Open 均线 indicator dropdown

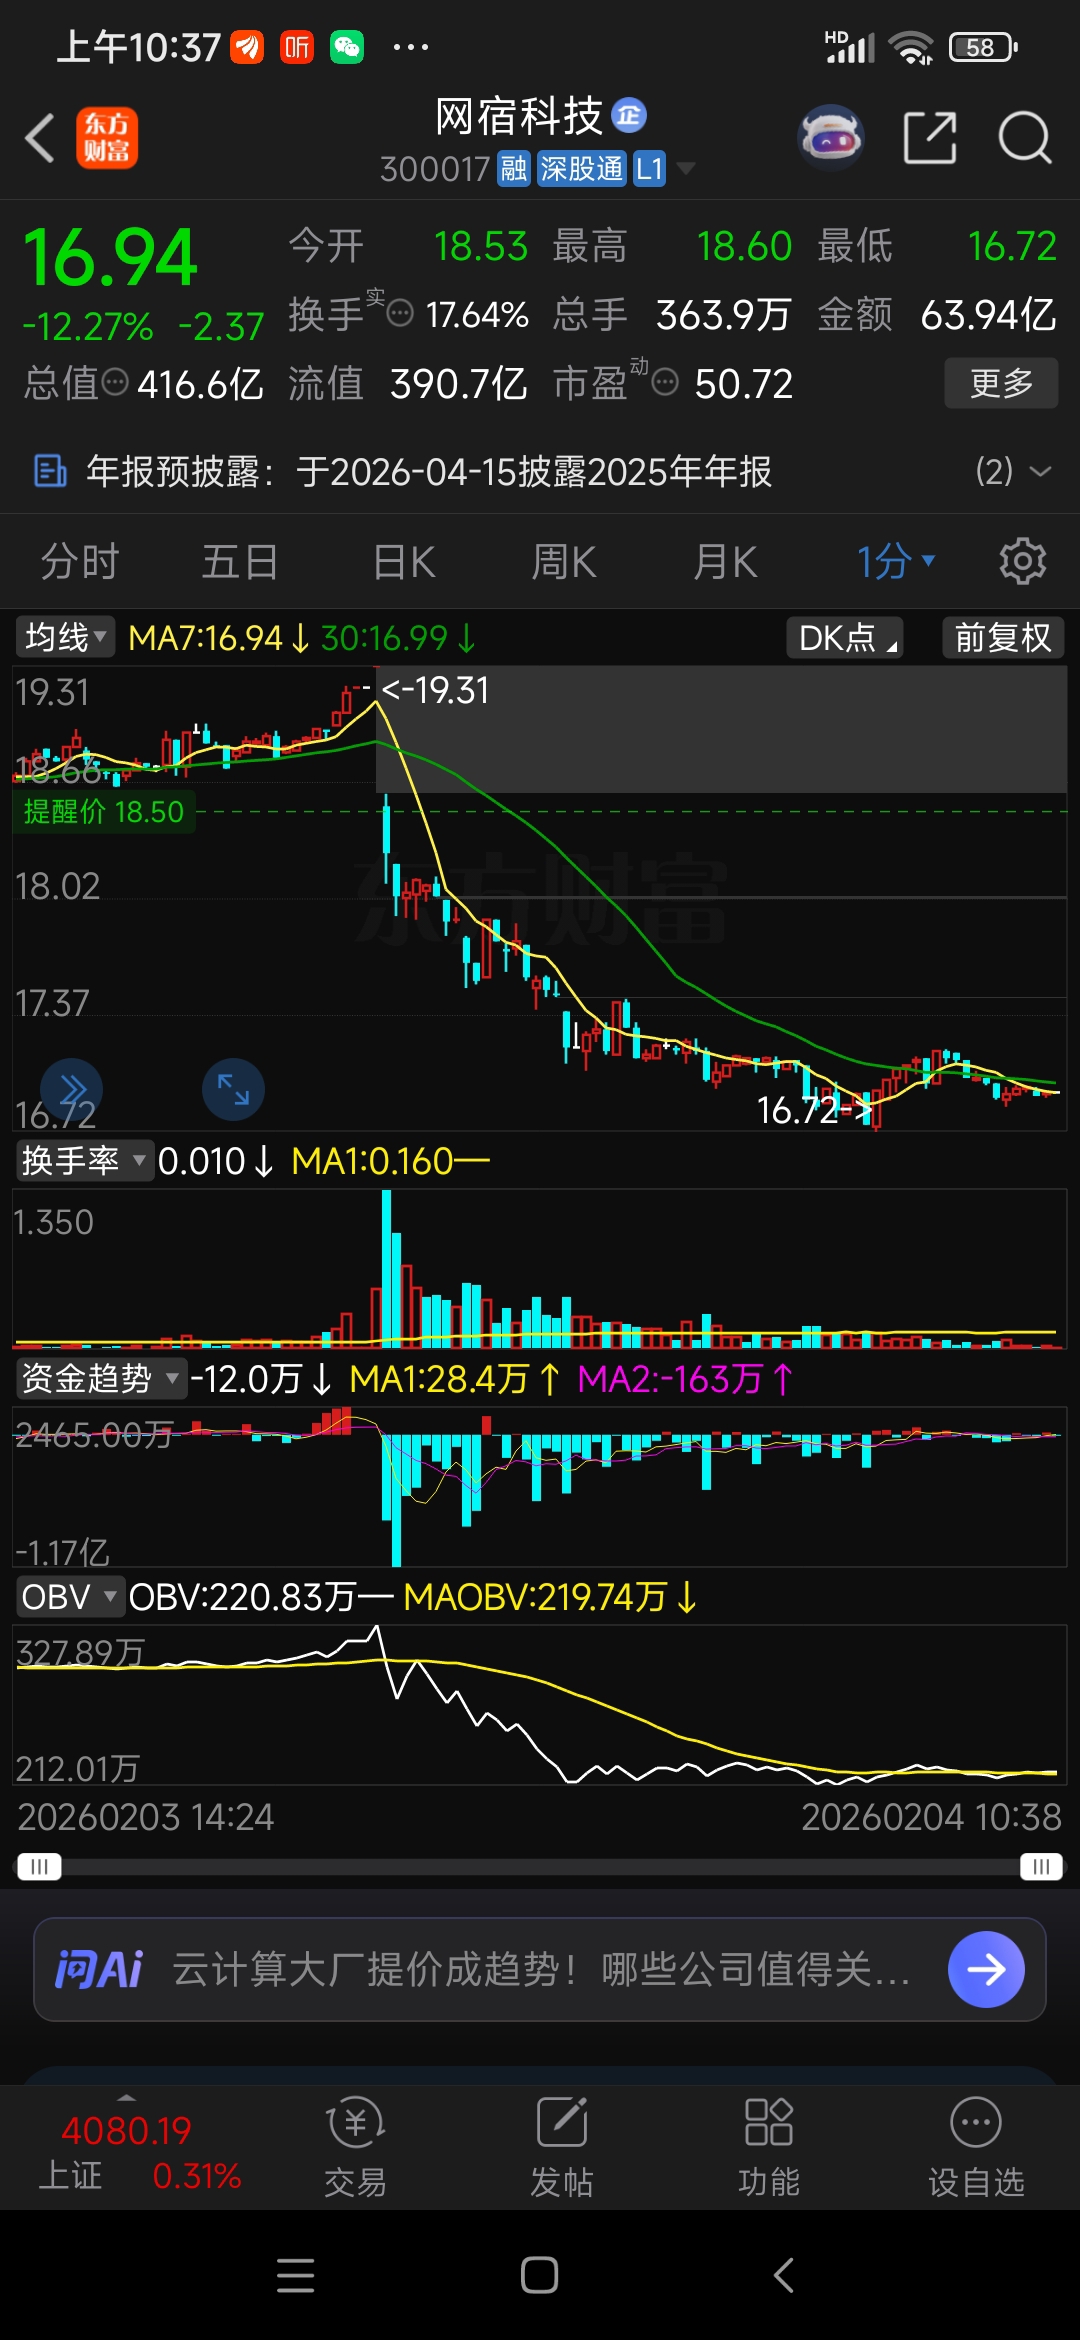tap(66, 637)
